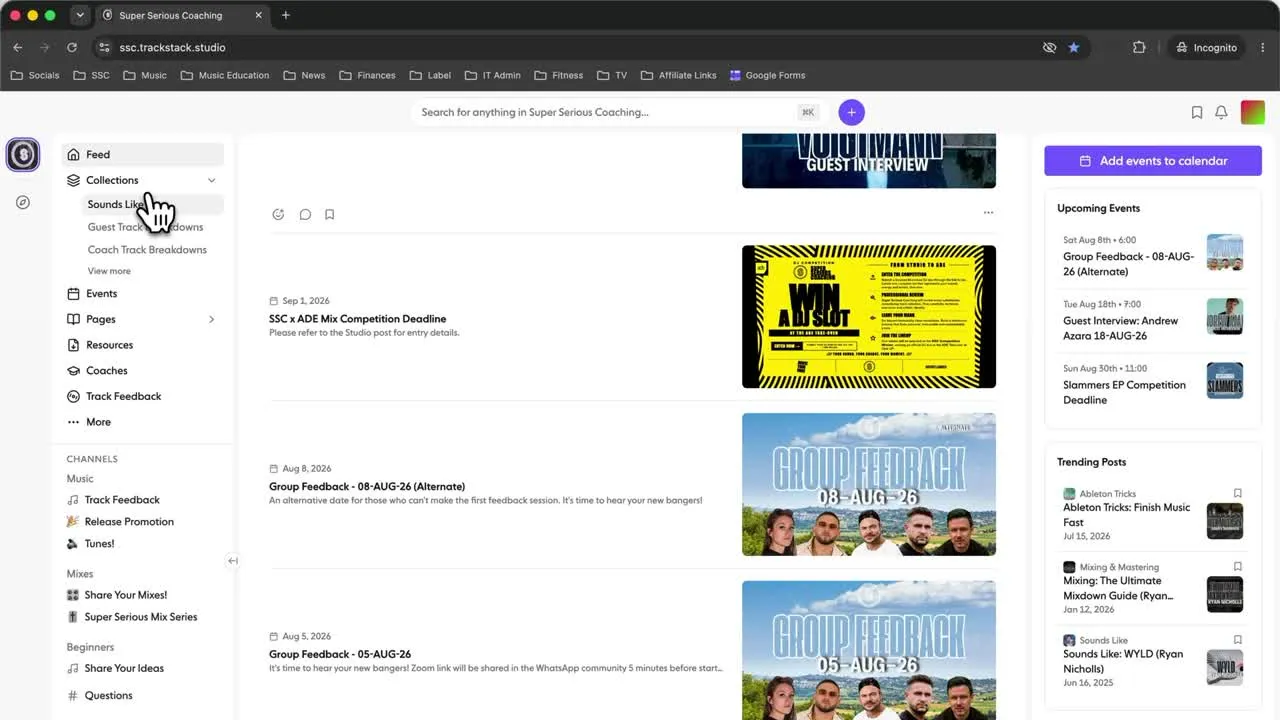The image size is (1280, 720).
Task: Open the browser extensions puzzle icon
Action: [1139, 47]
